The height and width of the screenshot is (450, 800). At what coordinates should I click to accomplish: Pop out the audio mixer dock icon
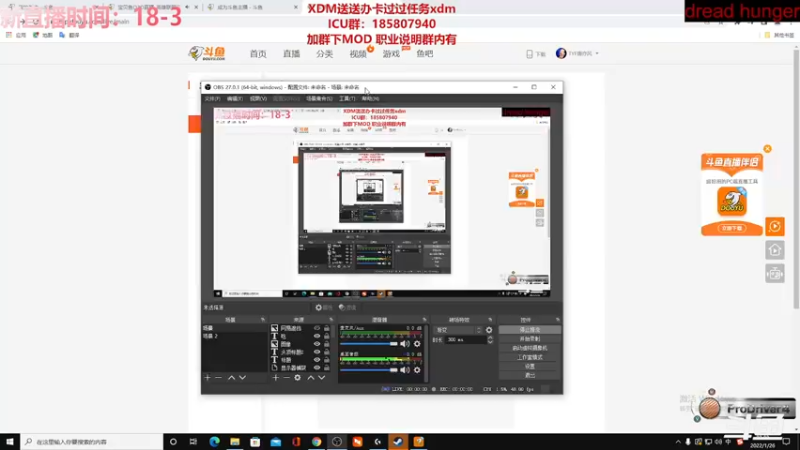424,320
